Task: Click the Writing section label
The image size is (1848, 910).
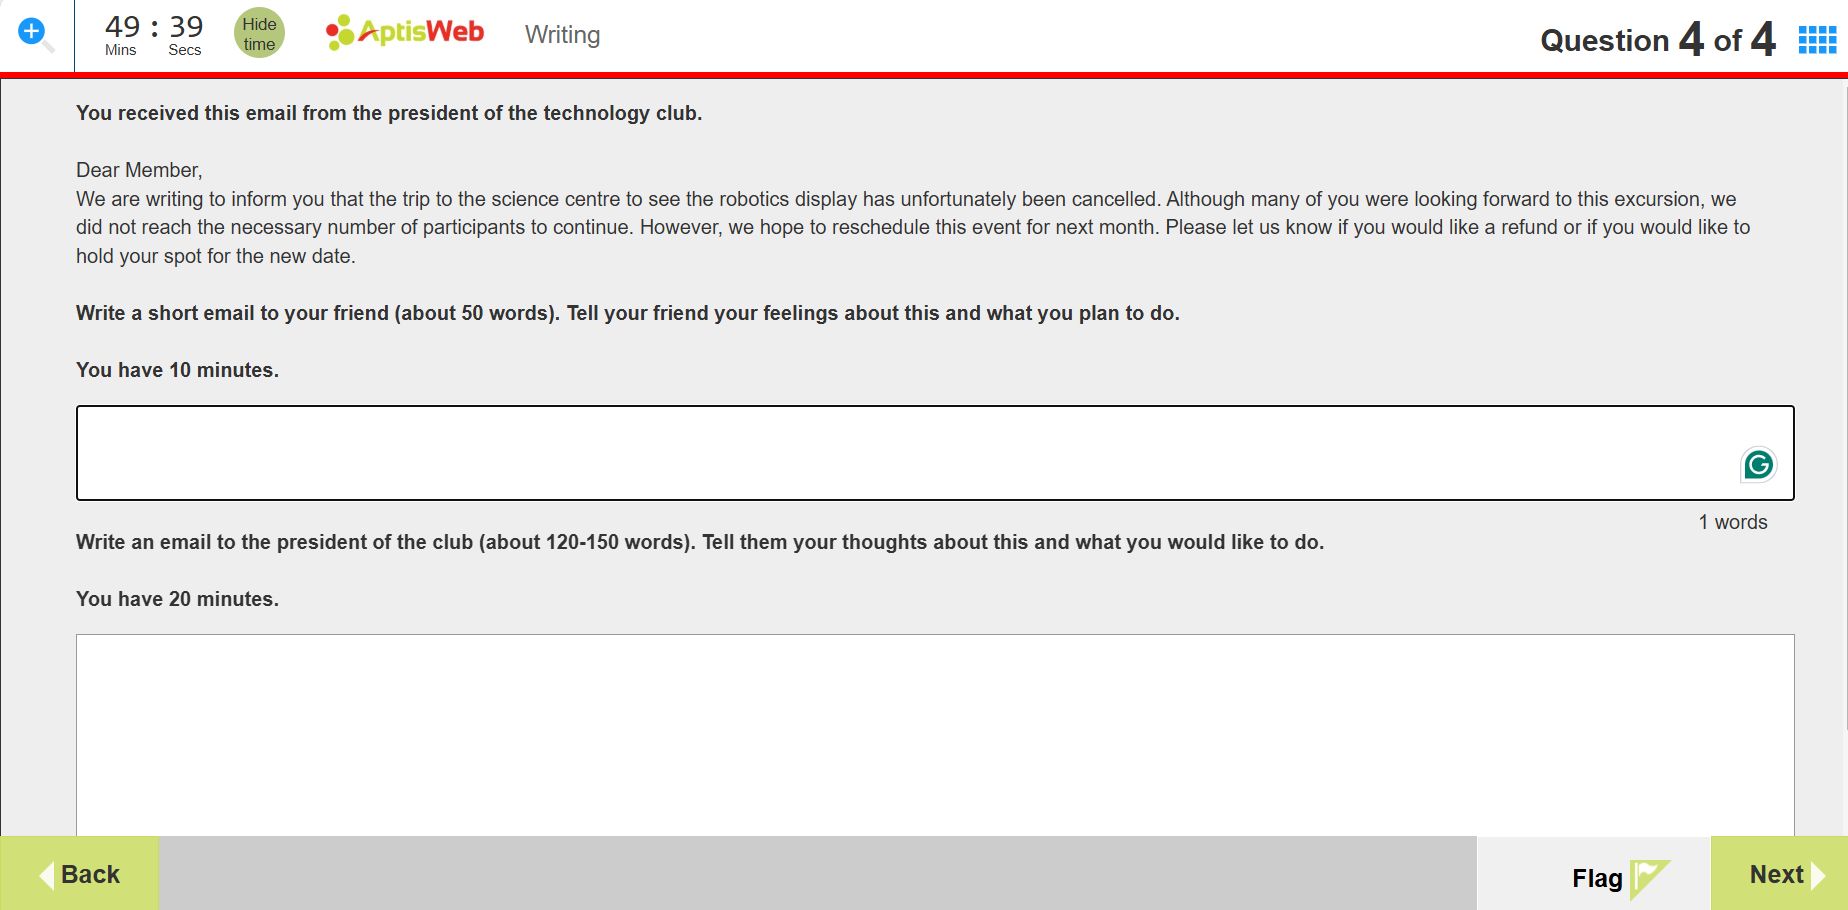Action: pyautogui.click(x=562, y=35)
